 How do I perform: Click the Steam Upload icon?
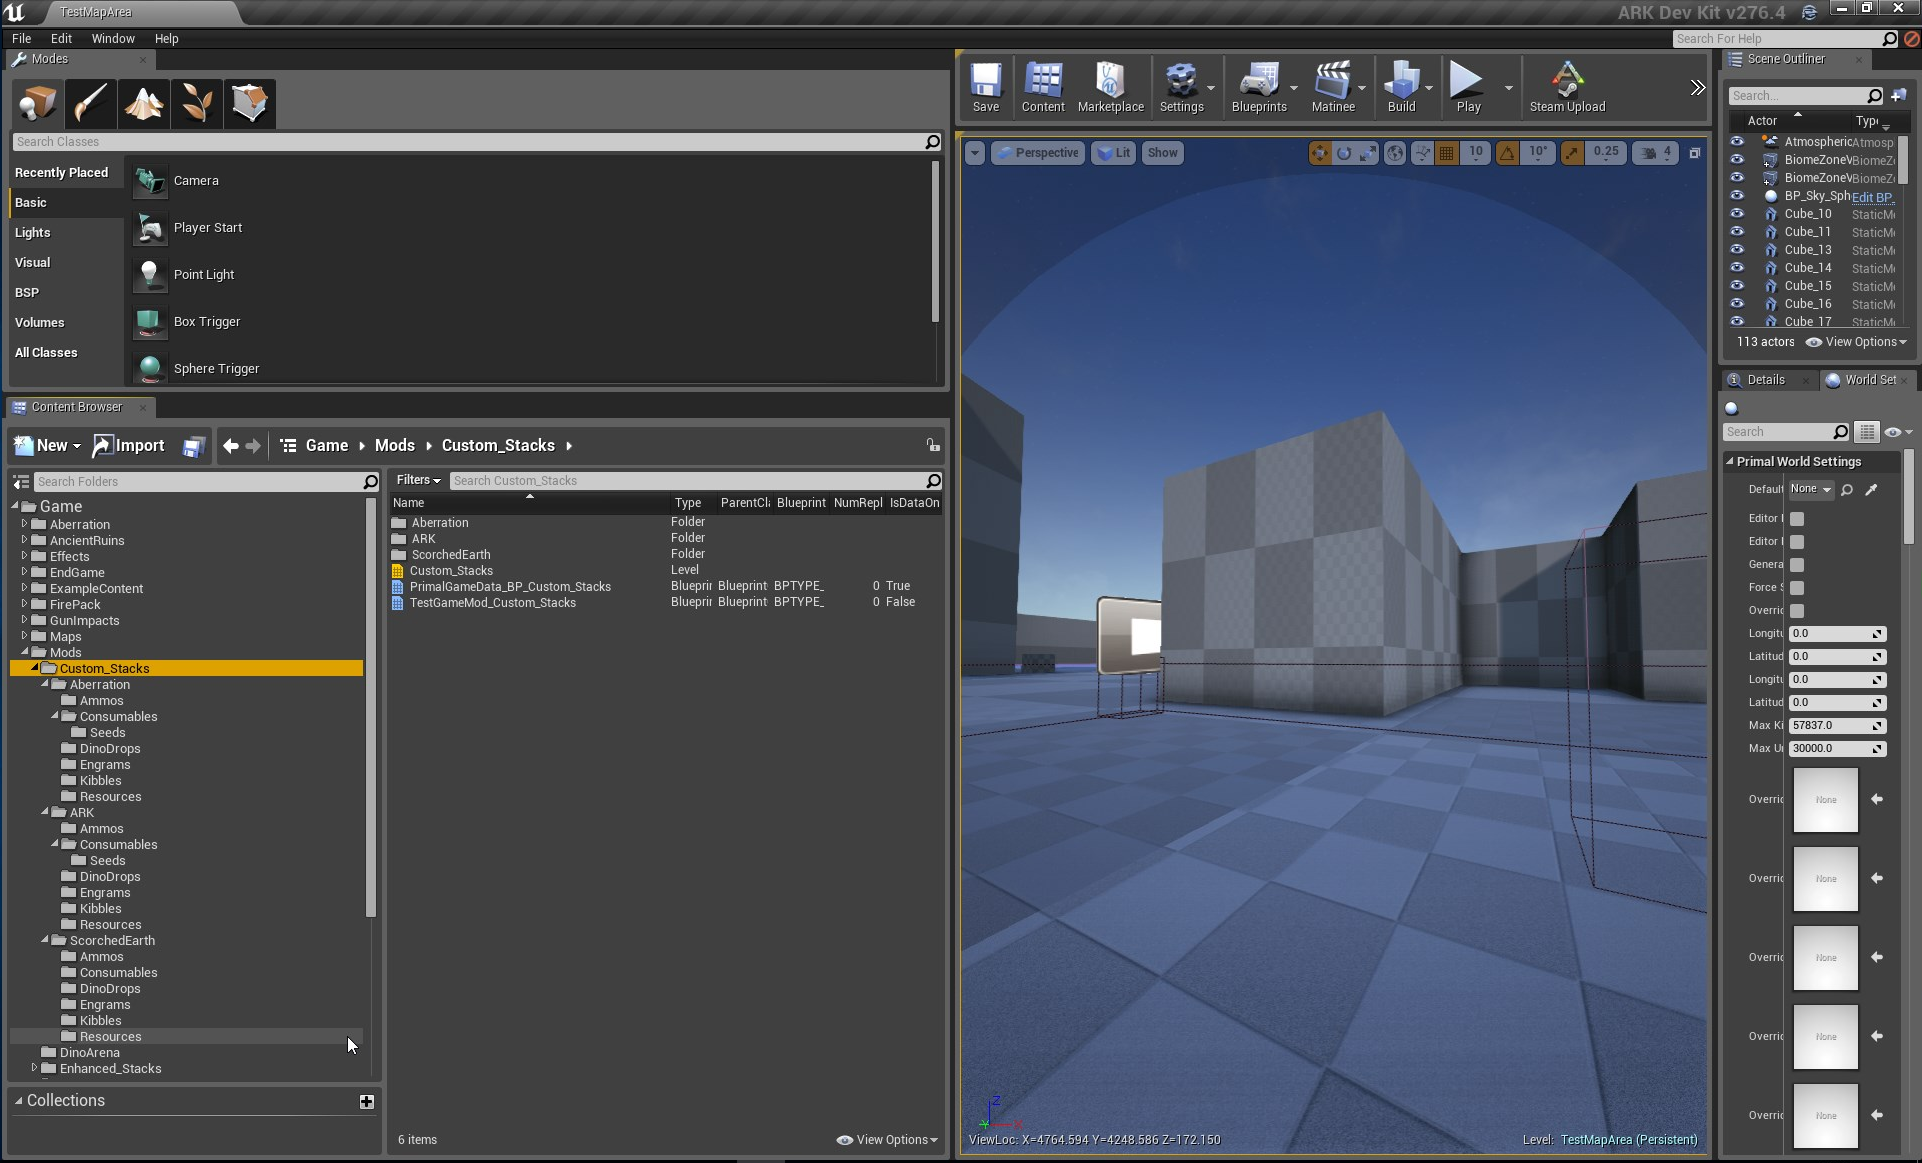pos(1566,87)
